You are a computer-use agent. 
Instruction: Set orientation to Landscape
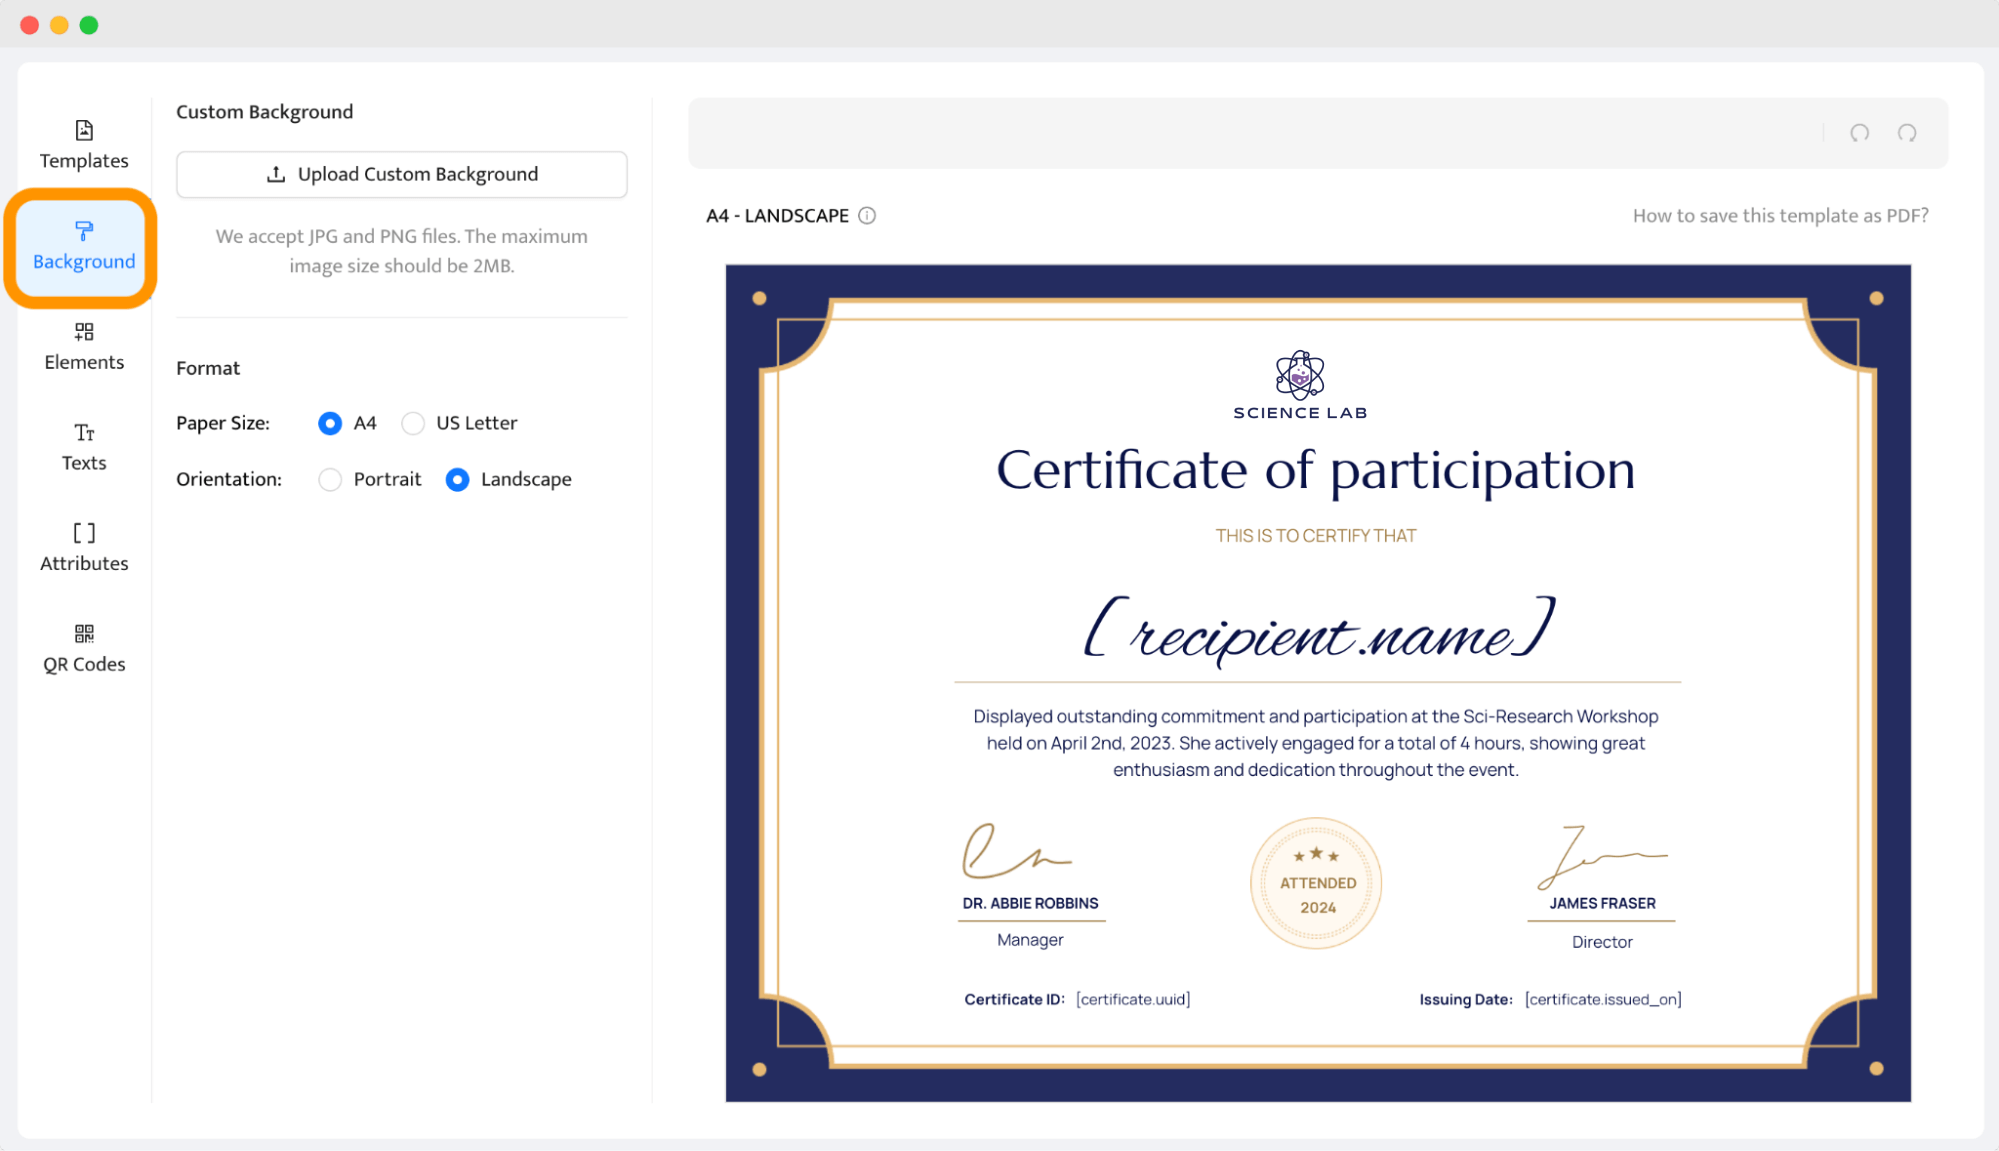click(457, 480)
